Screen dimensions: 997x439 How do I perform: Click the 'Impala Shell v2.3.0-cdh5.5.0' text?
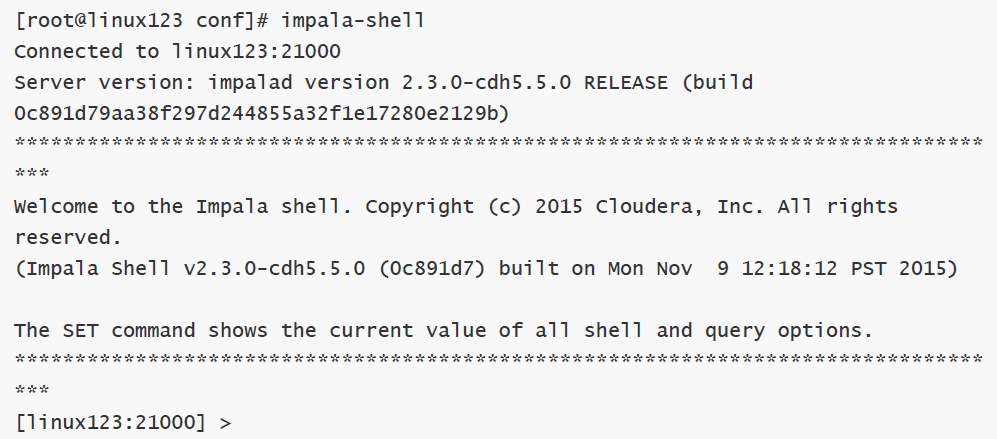194,268
